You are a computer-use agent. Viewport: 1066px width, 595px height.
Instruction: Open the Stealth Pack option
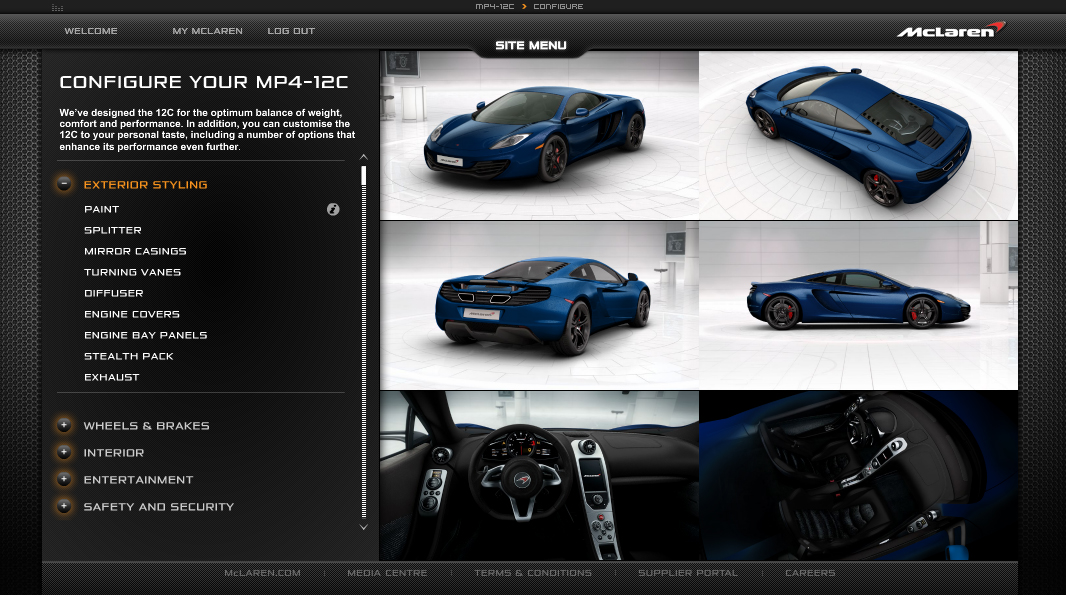pyautogui.click(x=129, y=356)
